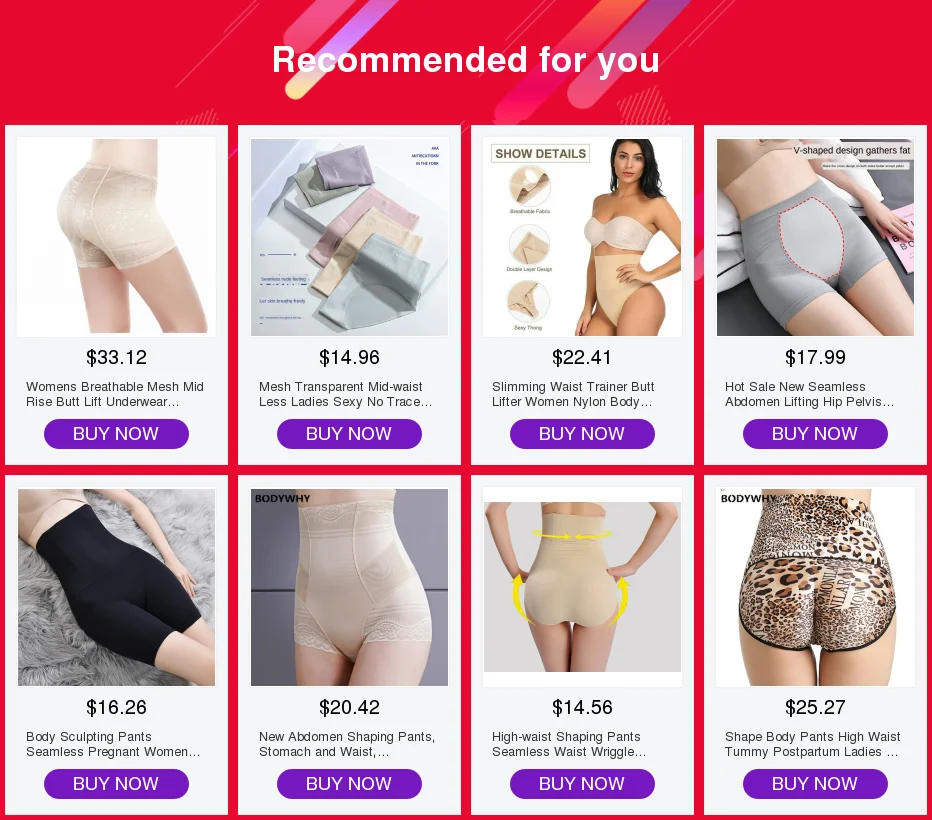Open the New Abdomen Shaping Pants title link
Image resolution: width=932 pixels, height=820 pixels.
347,744
